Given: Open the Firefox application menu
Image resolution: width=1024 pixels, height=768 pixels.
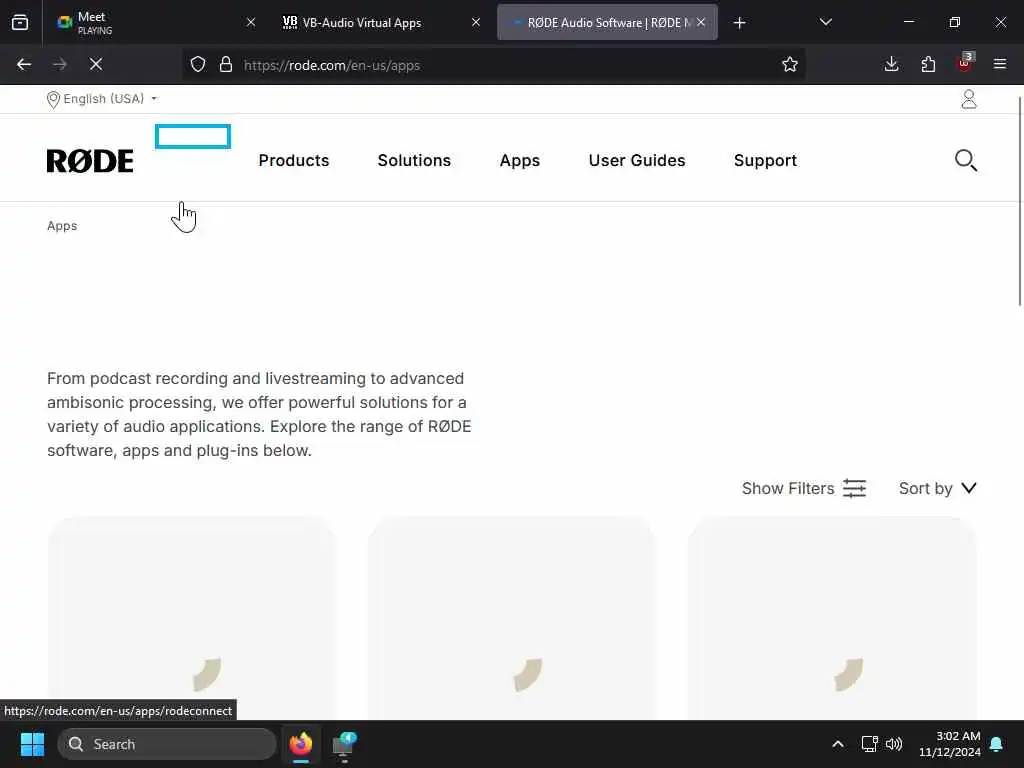Looking at the screenshot, I should [x=1000, y=64].
